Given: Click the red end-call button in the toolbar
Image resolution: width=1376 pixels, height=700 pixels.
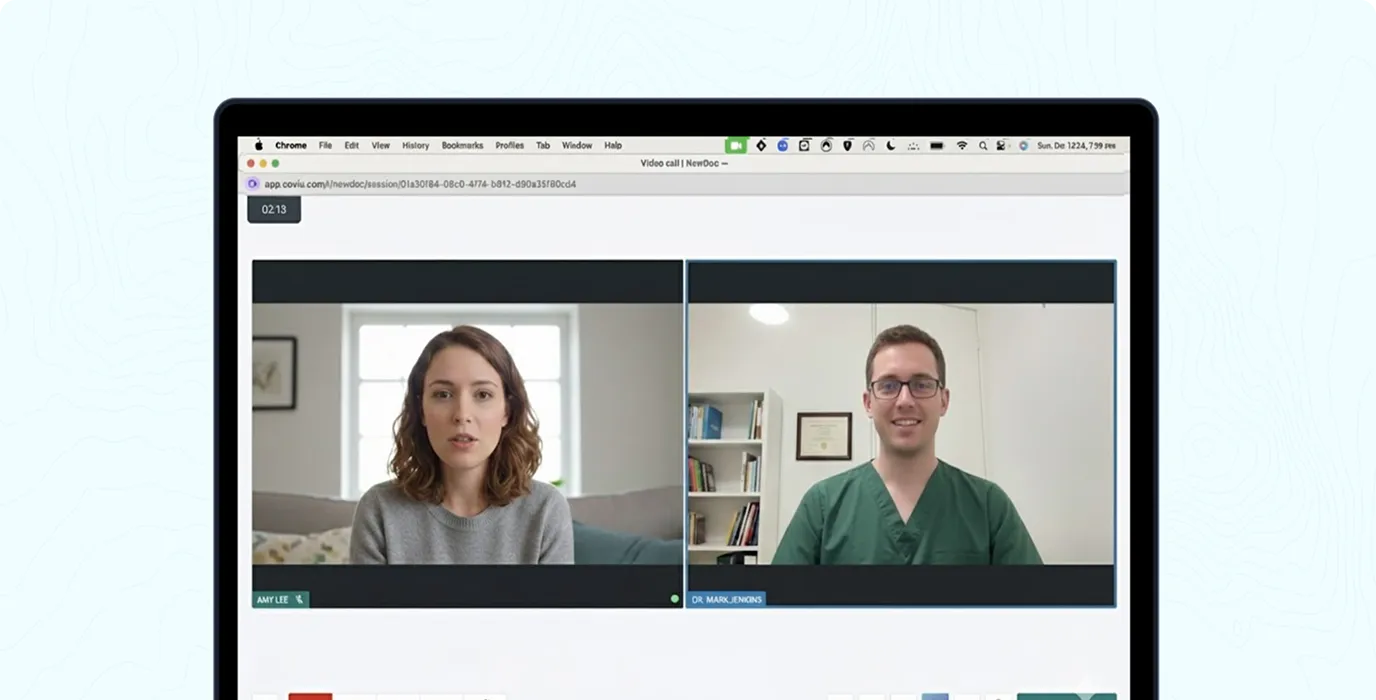Looking at the screenshot, I should point(311,694).
